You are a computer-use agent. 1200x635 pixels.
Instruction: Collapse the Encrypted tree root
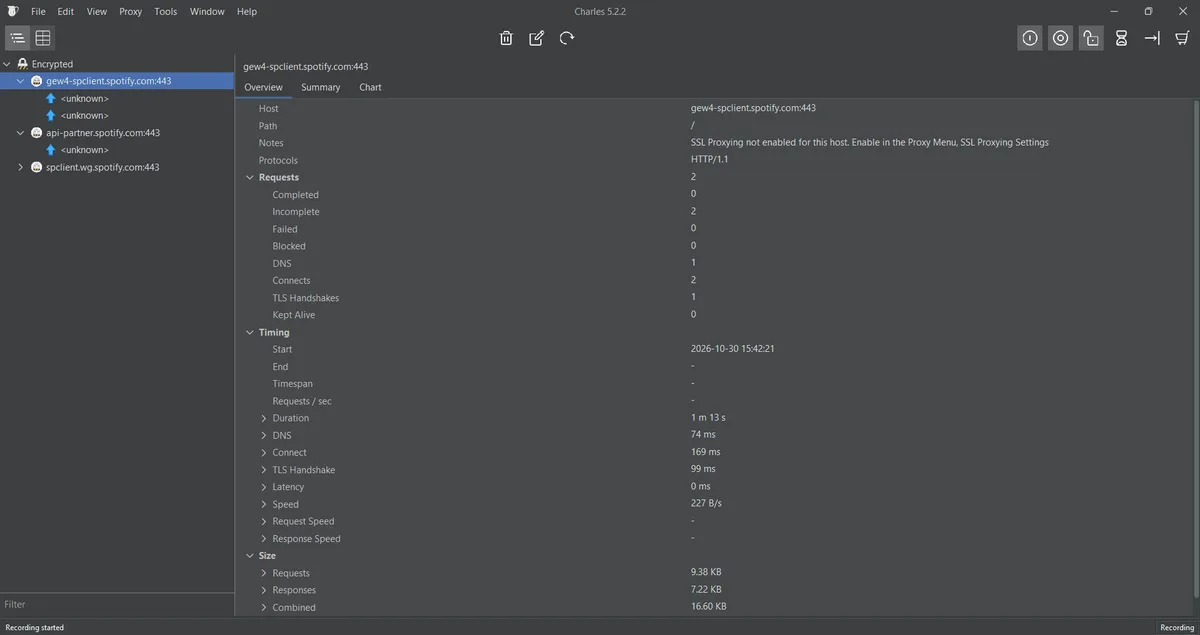(7, 64)
